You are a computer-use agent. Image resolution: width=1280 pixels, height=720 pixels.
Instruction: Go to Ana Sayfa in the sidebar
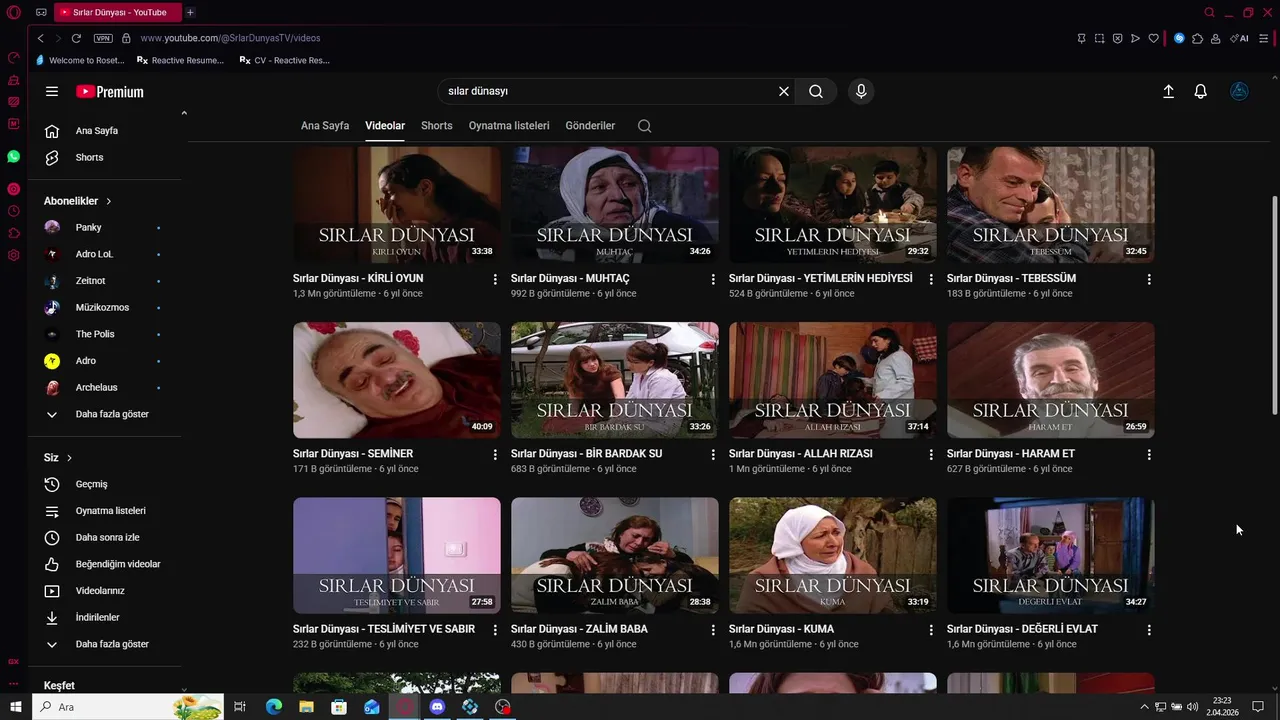(x=105, y=131)
